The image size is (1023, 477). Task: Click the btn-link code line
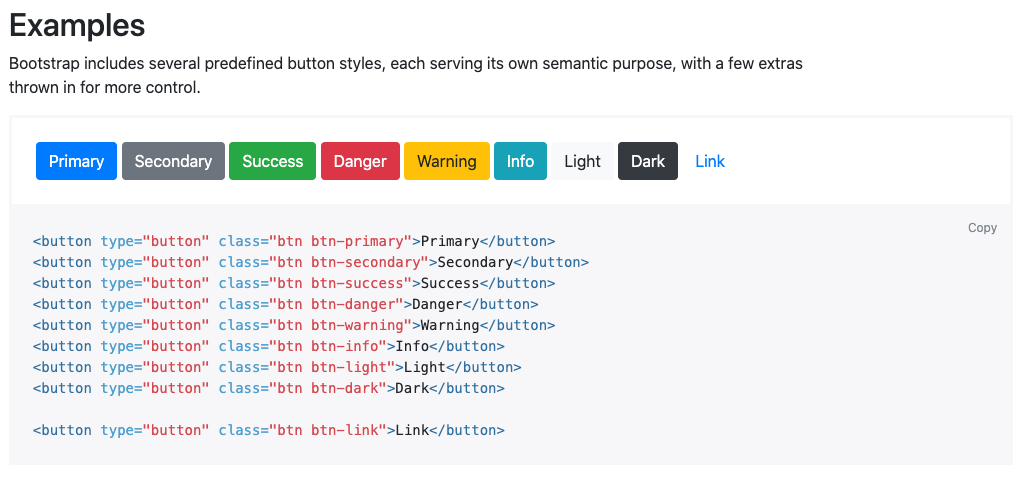269,430
